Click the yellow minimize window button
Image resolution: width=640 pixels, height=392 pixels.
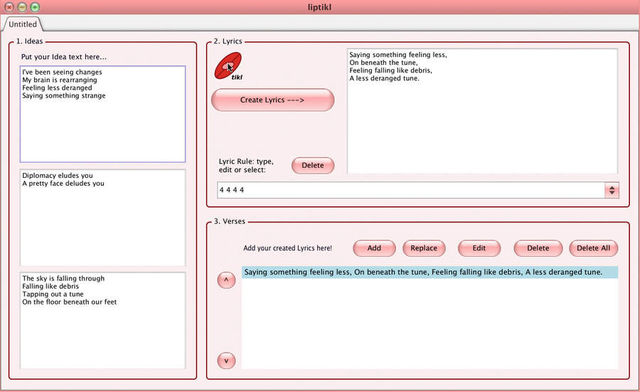pos(22,7)
